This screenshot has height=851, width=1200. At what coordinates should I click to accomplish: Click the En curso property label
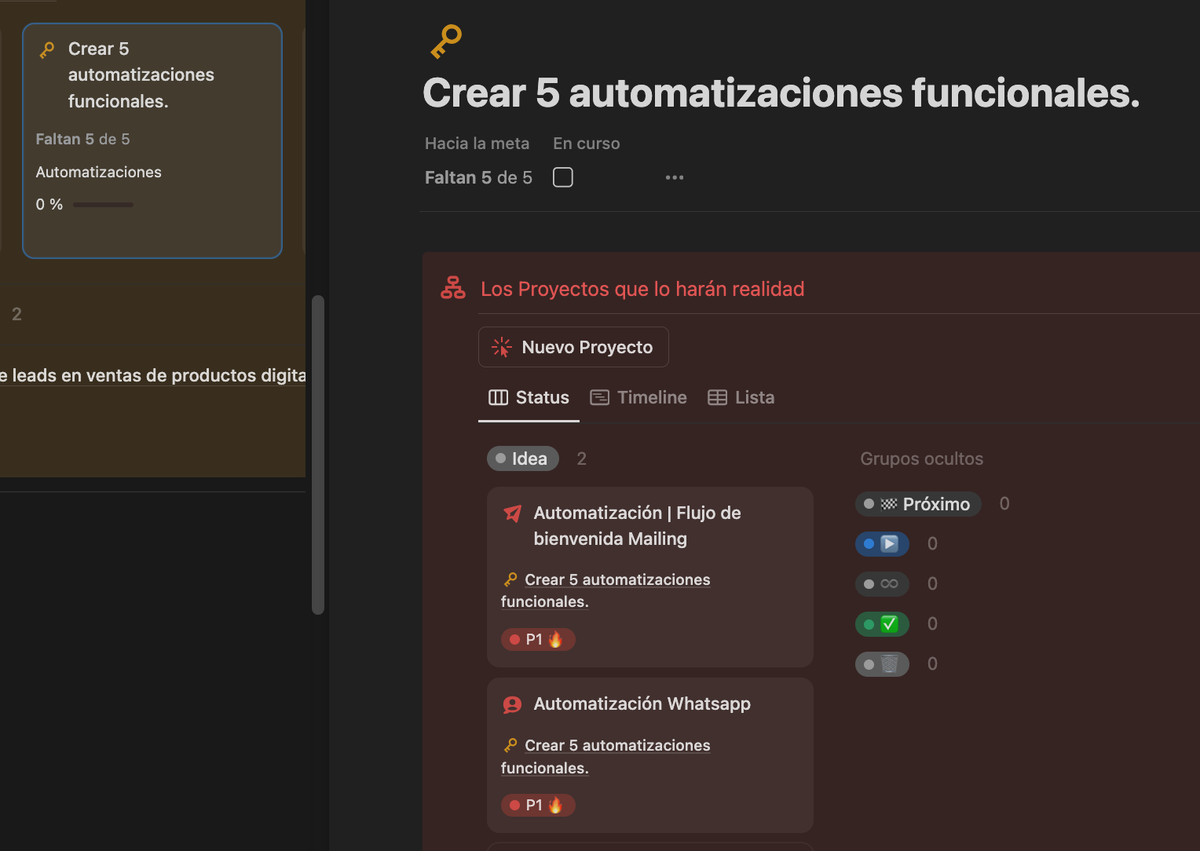coord(586,144)
